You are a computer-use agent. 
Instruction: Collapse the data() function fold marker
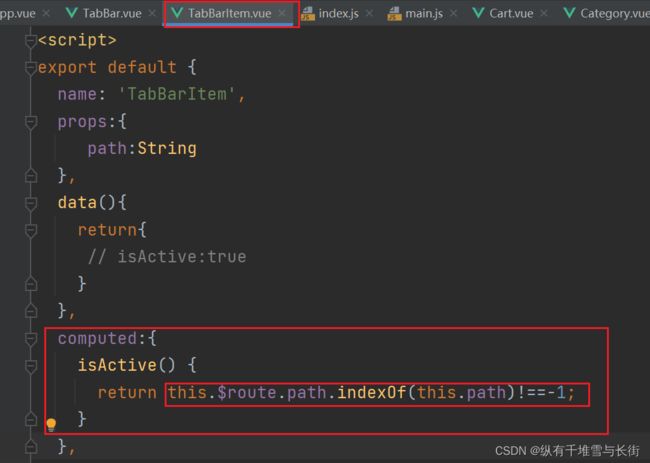[x=31, y=204]
